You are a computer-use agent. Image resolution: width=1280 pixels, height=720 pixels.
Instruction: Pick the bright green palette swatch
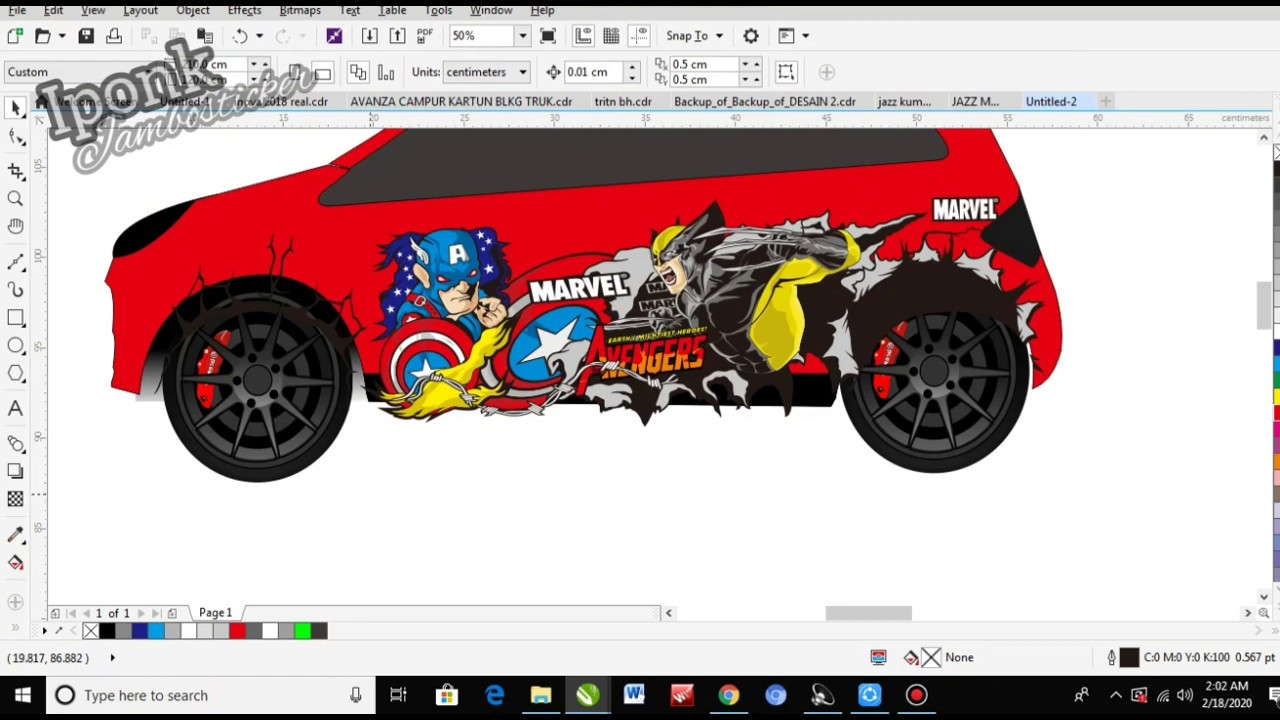302,631
